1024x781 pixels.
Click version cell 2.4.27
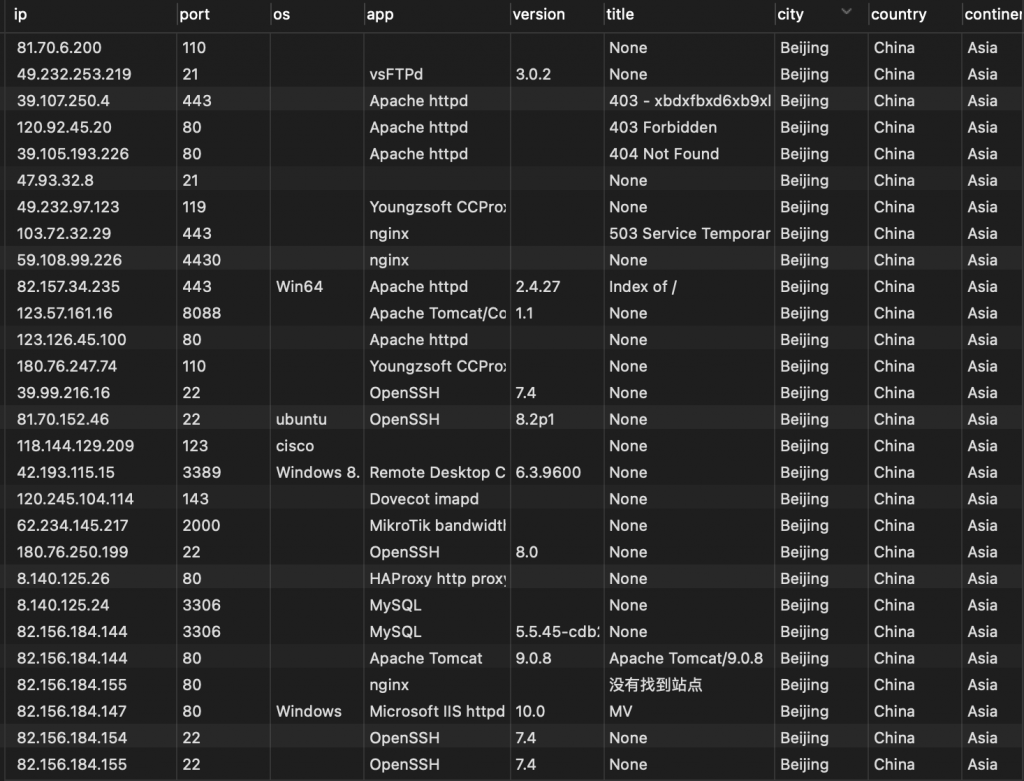537,287
